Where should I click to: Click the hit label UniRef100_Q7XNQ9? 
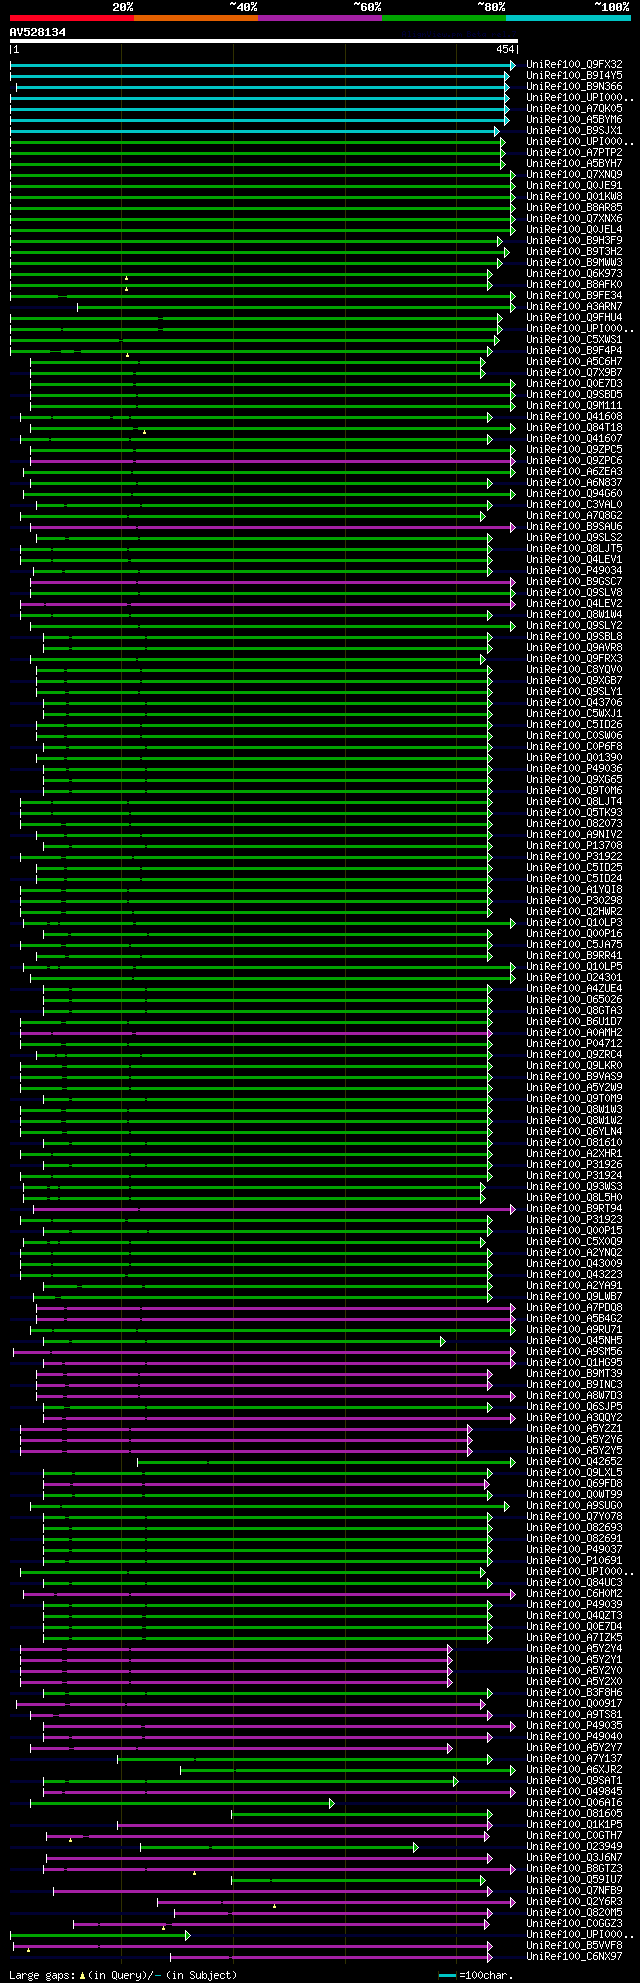click(x=574, y=174)
